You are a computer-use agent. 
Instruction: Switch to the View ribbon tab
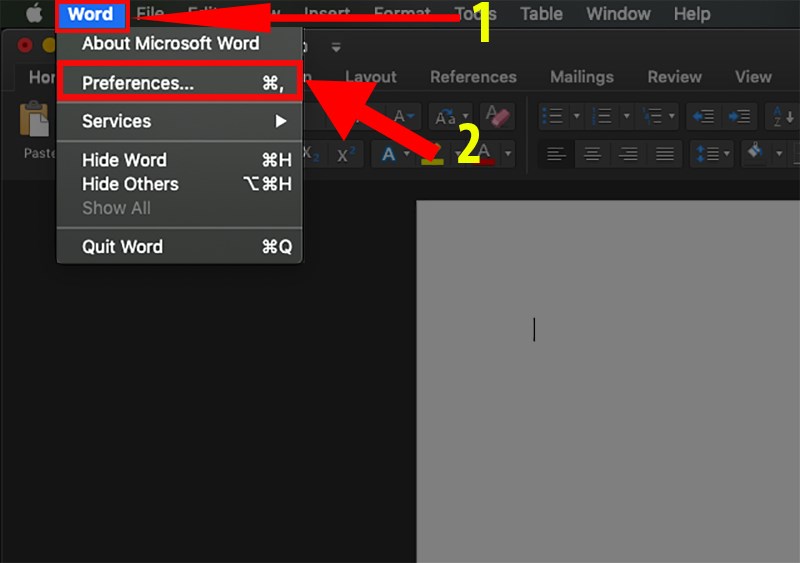point(753,77)
